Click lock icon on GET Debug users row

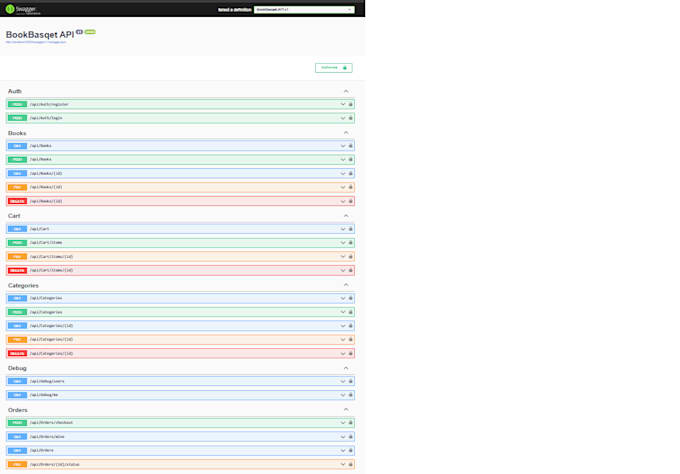point(350,381)
